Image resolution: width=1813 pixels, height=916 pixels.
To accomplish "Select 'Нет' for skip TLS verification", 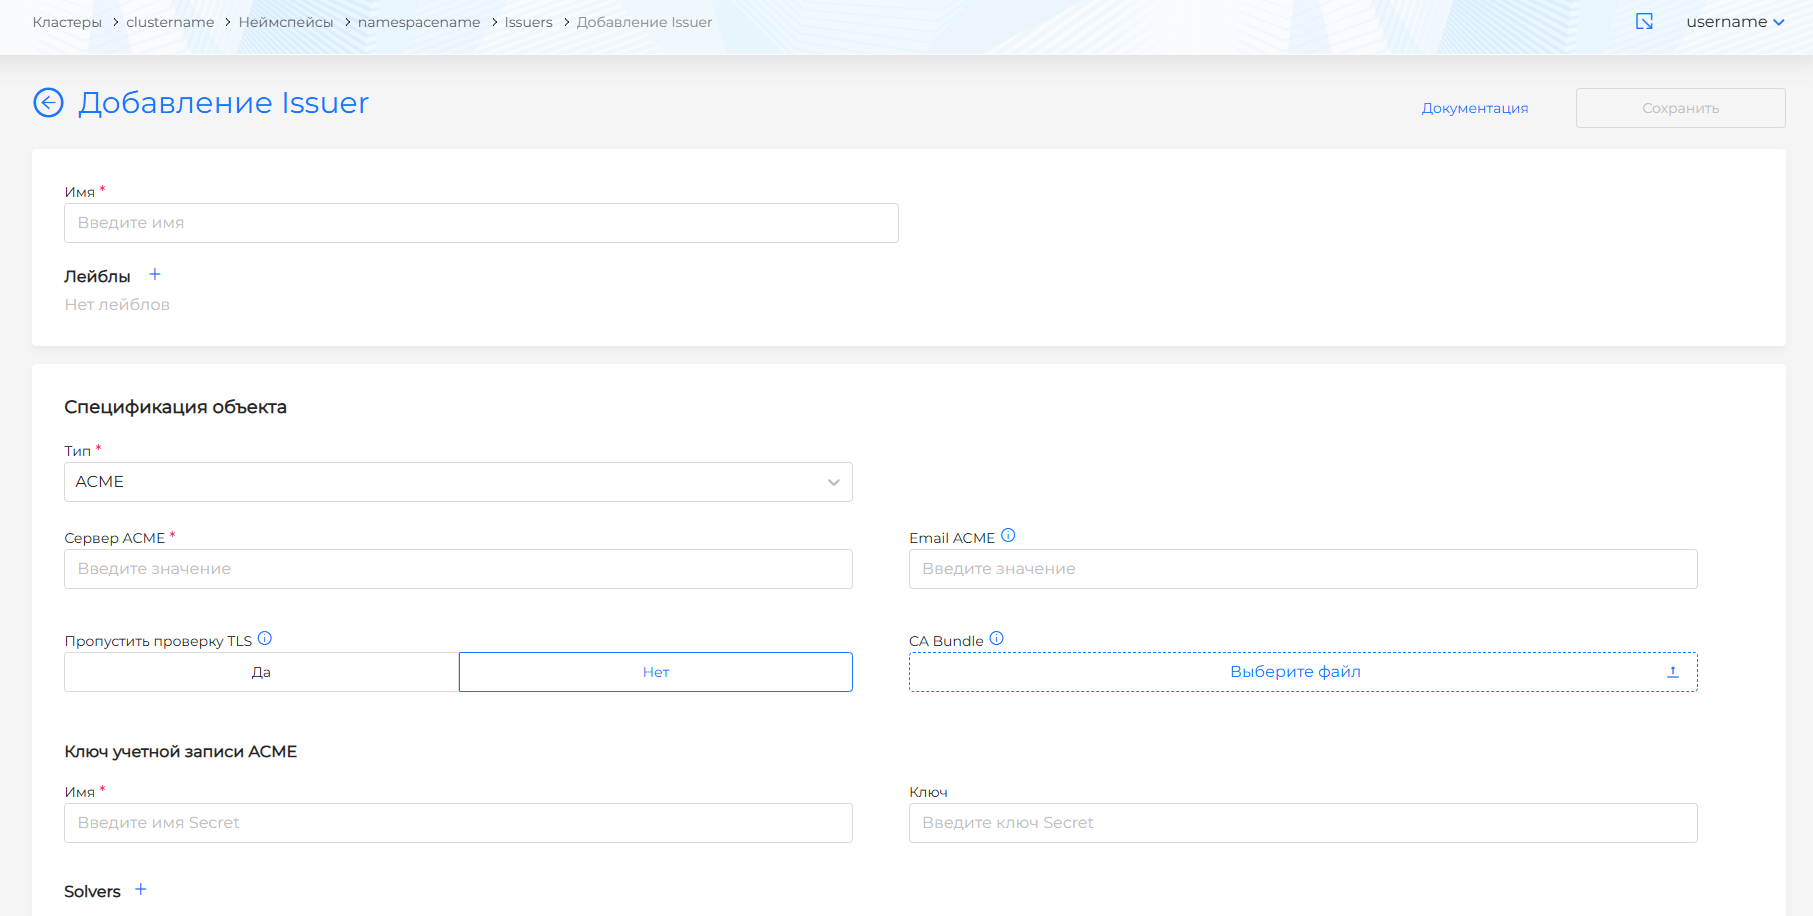I will coord(655,672).
